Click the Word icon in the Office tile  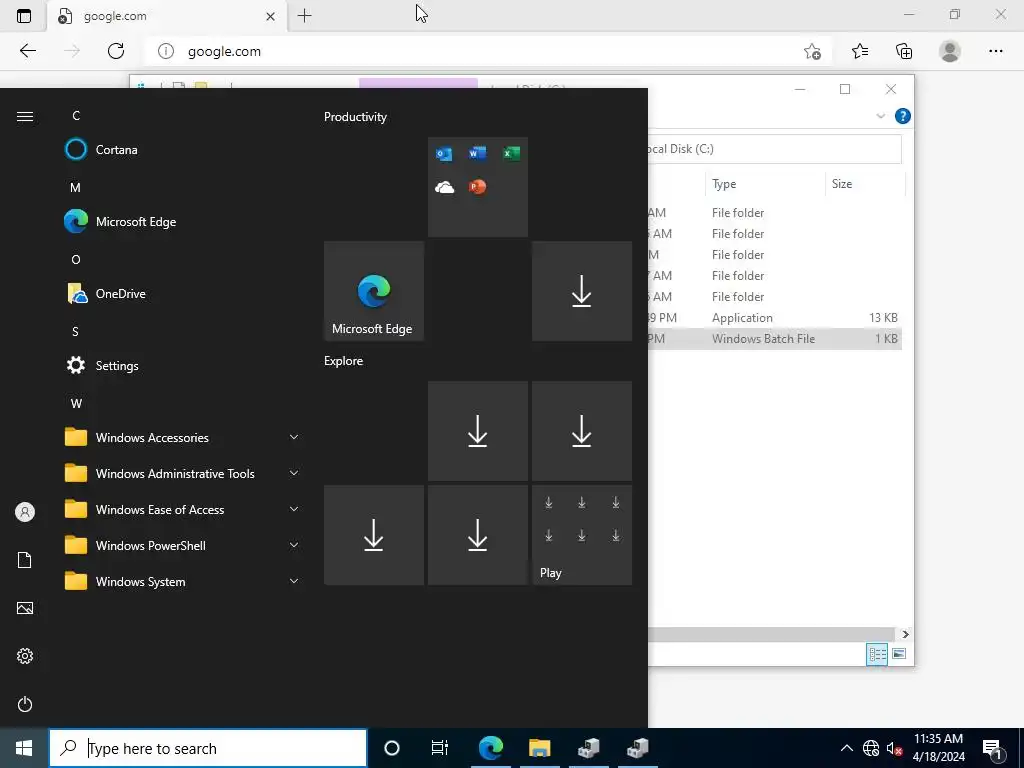(477, 153)
